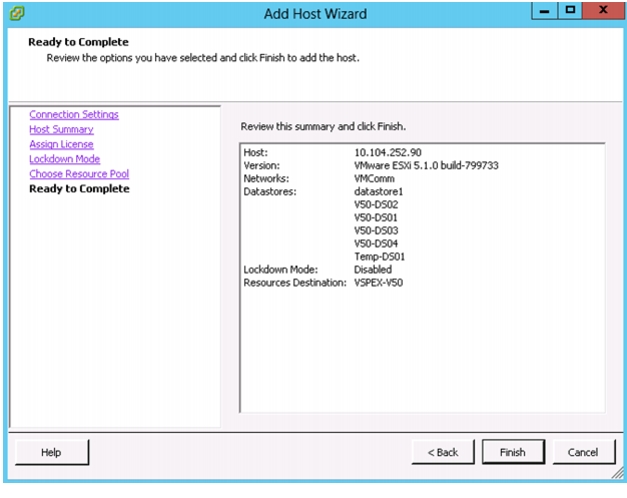This screenshot has height=498, width=627.
Task: Select the V50-DS01 datastore entry
Action: (x=376, y=218)
